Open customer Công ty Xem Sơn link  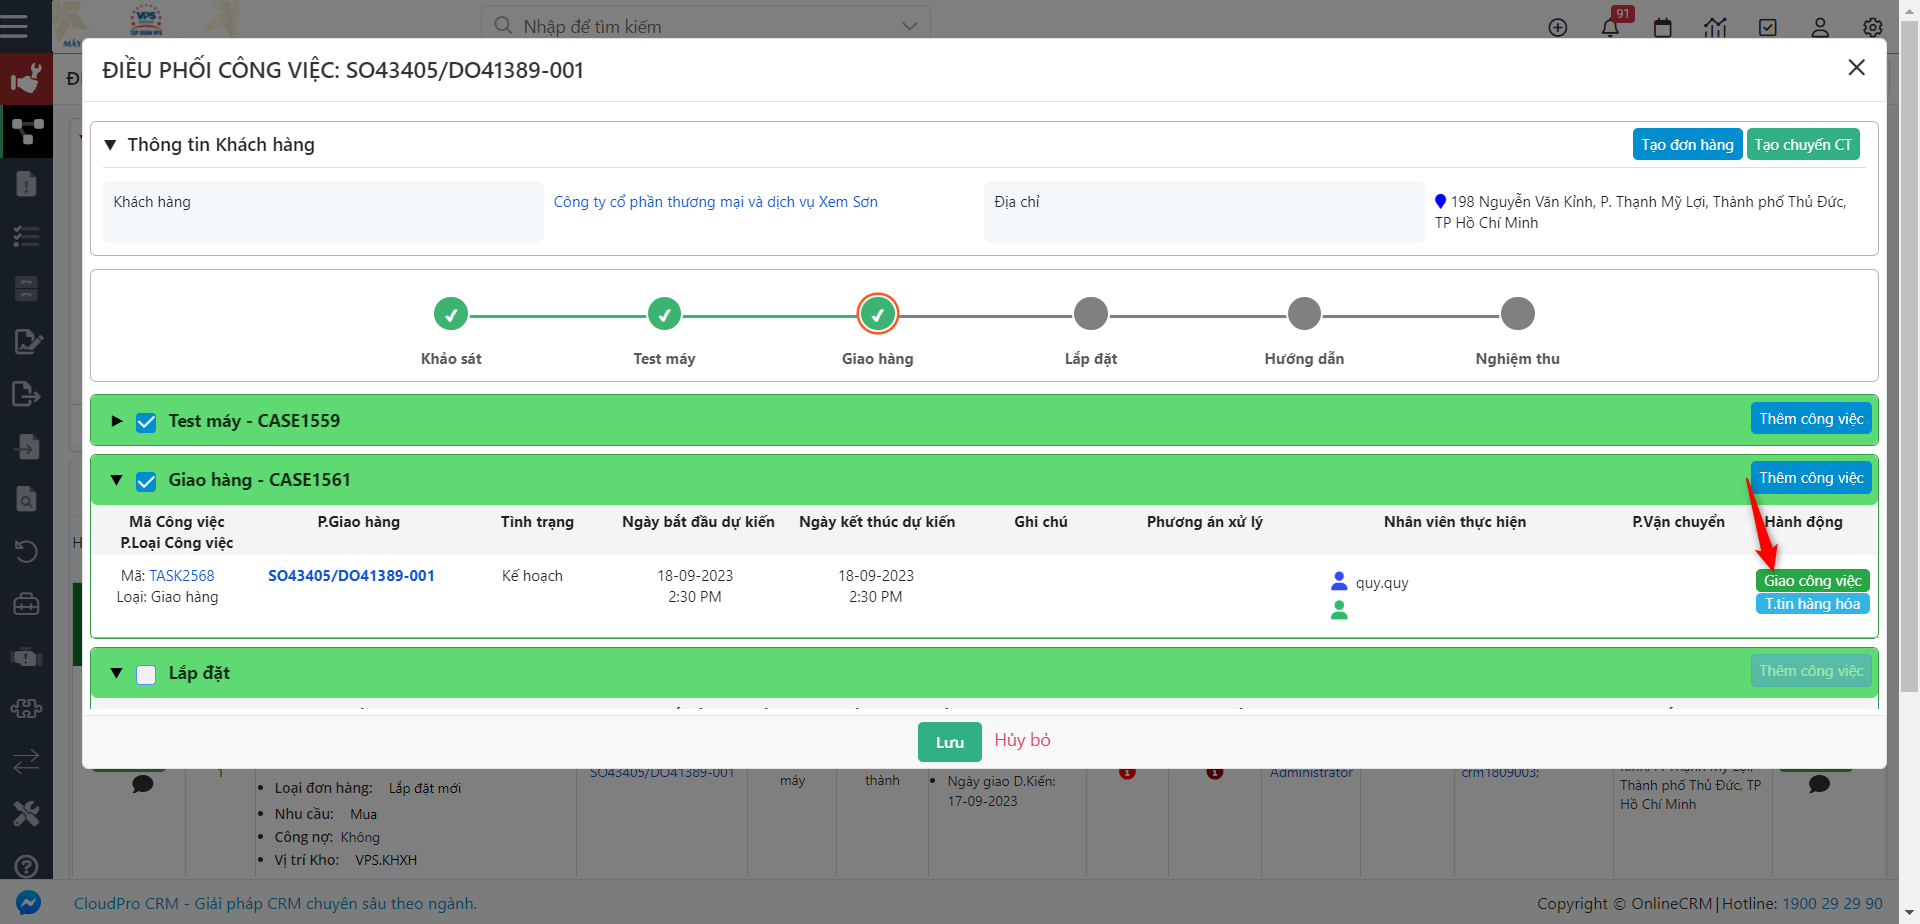[x=716, y=202]
